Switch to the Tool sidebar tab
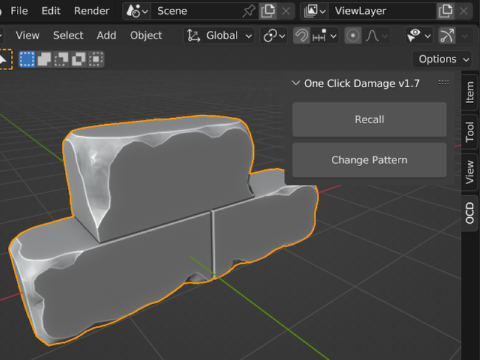This screenshot has height=360, width=480. pyautogui.click(x=469, y=132)
